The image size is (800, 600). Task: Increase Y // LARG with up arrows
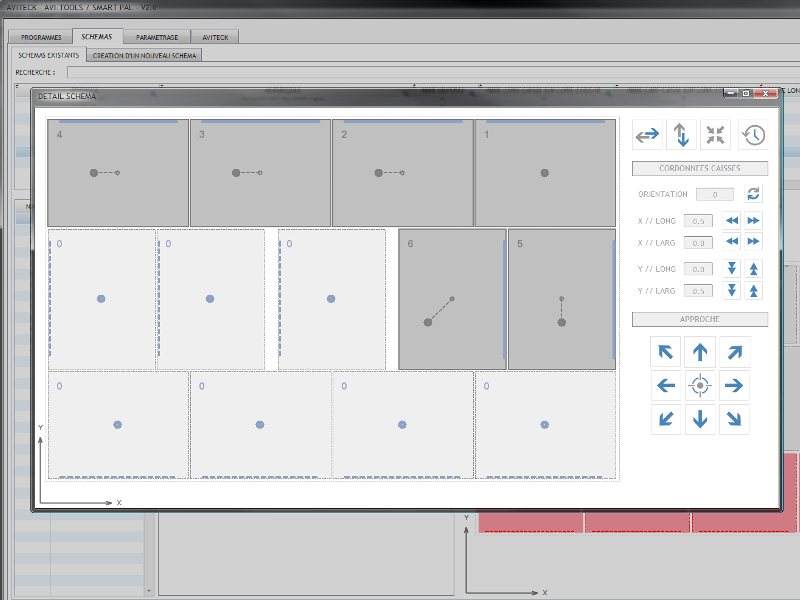tap(754, 290)
